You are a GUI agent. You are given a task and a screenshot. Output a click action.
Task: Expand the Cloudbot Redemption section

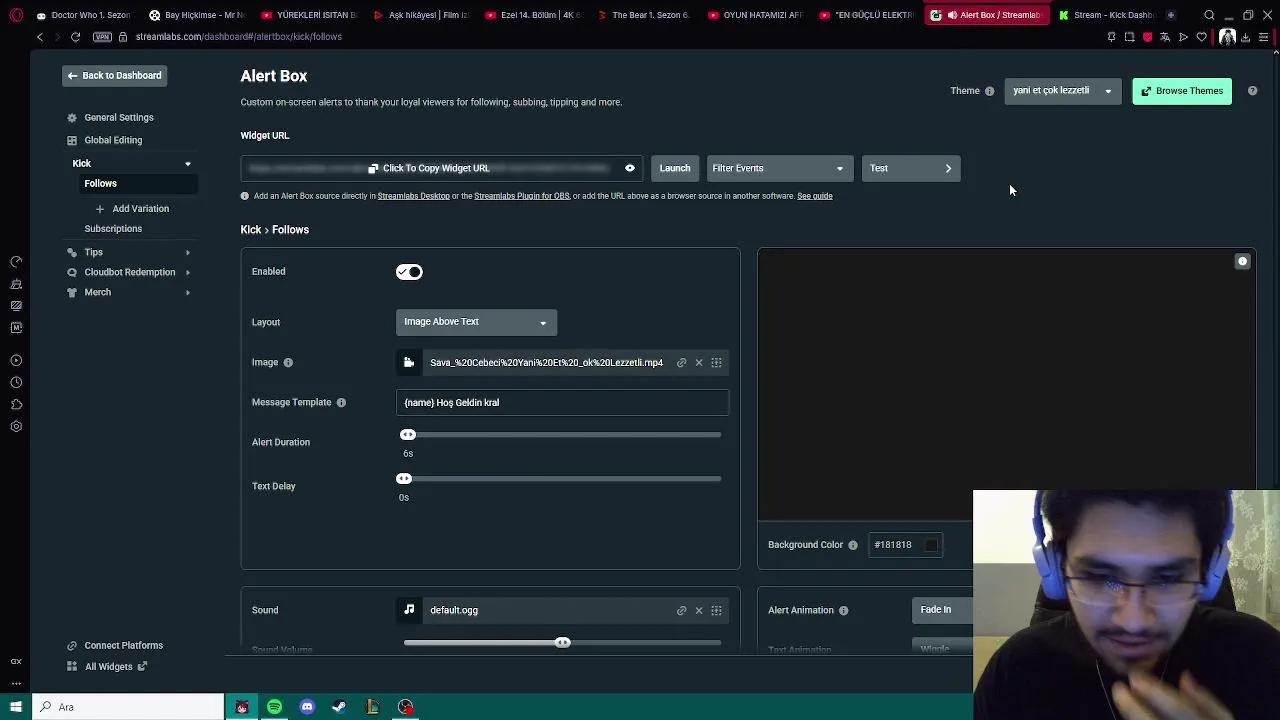pos(187,272)
